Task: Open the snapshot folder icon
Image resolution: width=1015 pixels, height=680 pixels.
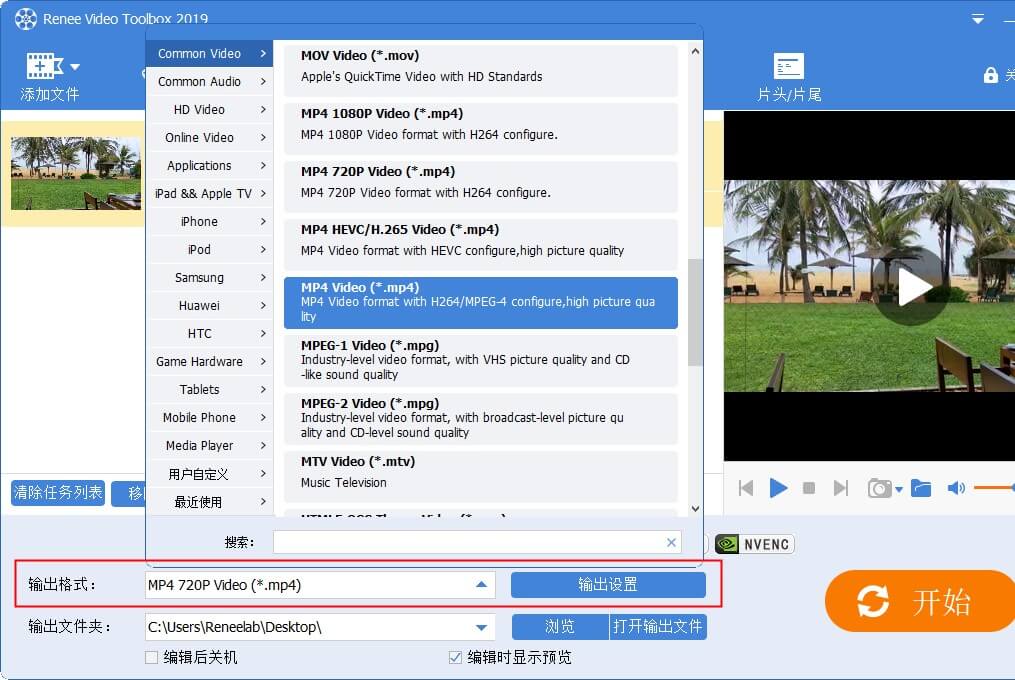Action: 921,488
